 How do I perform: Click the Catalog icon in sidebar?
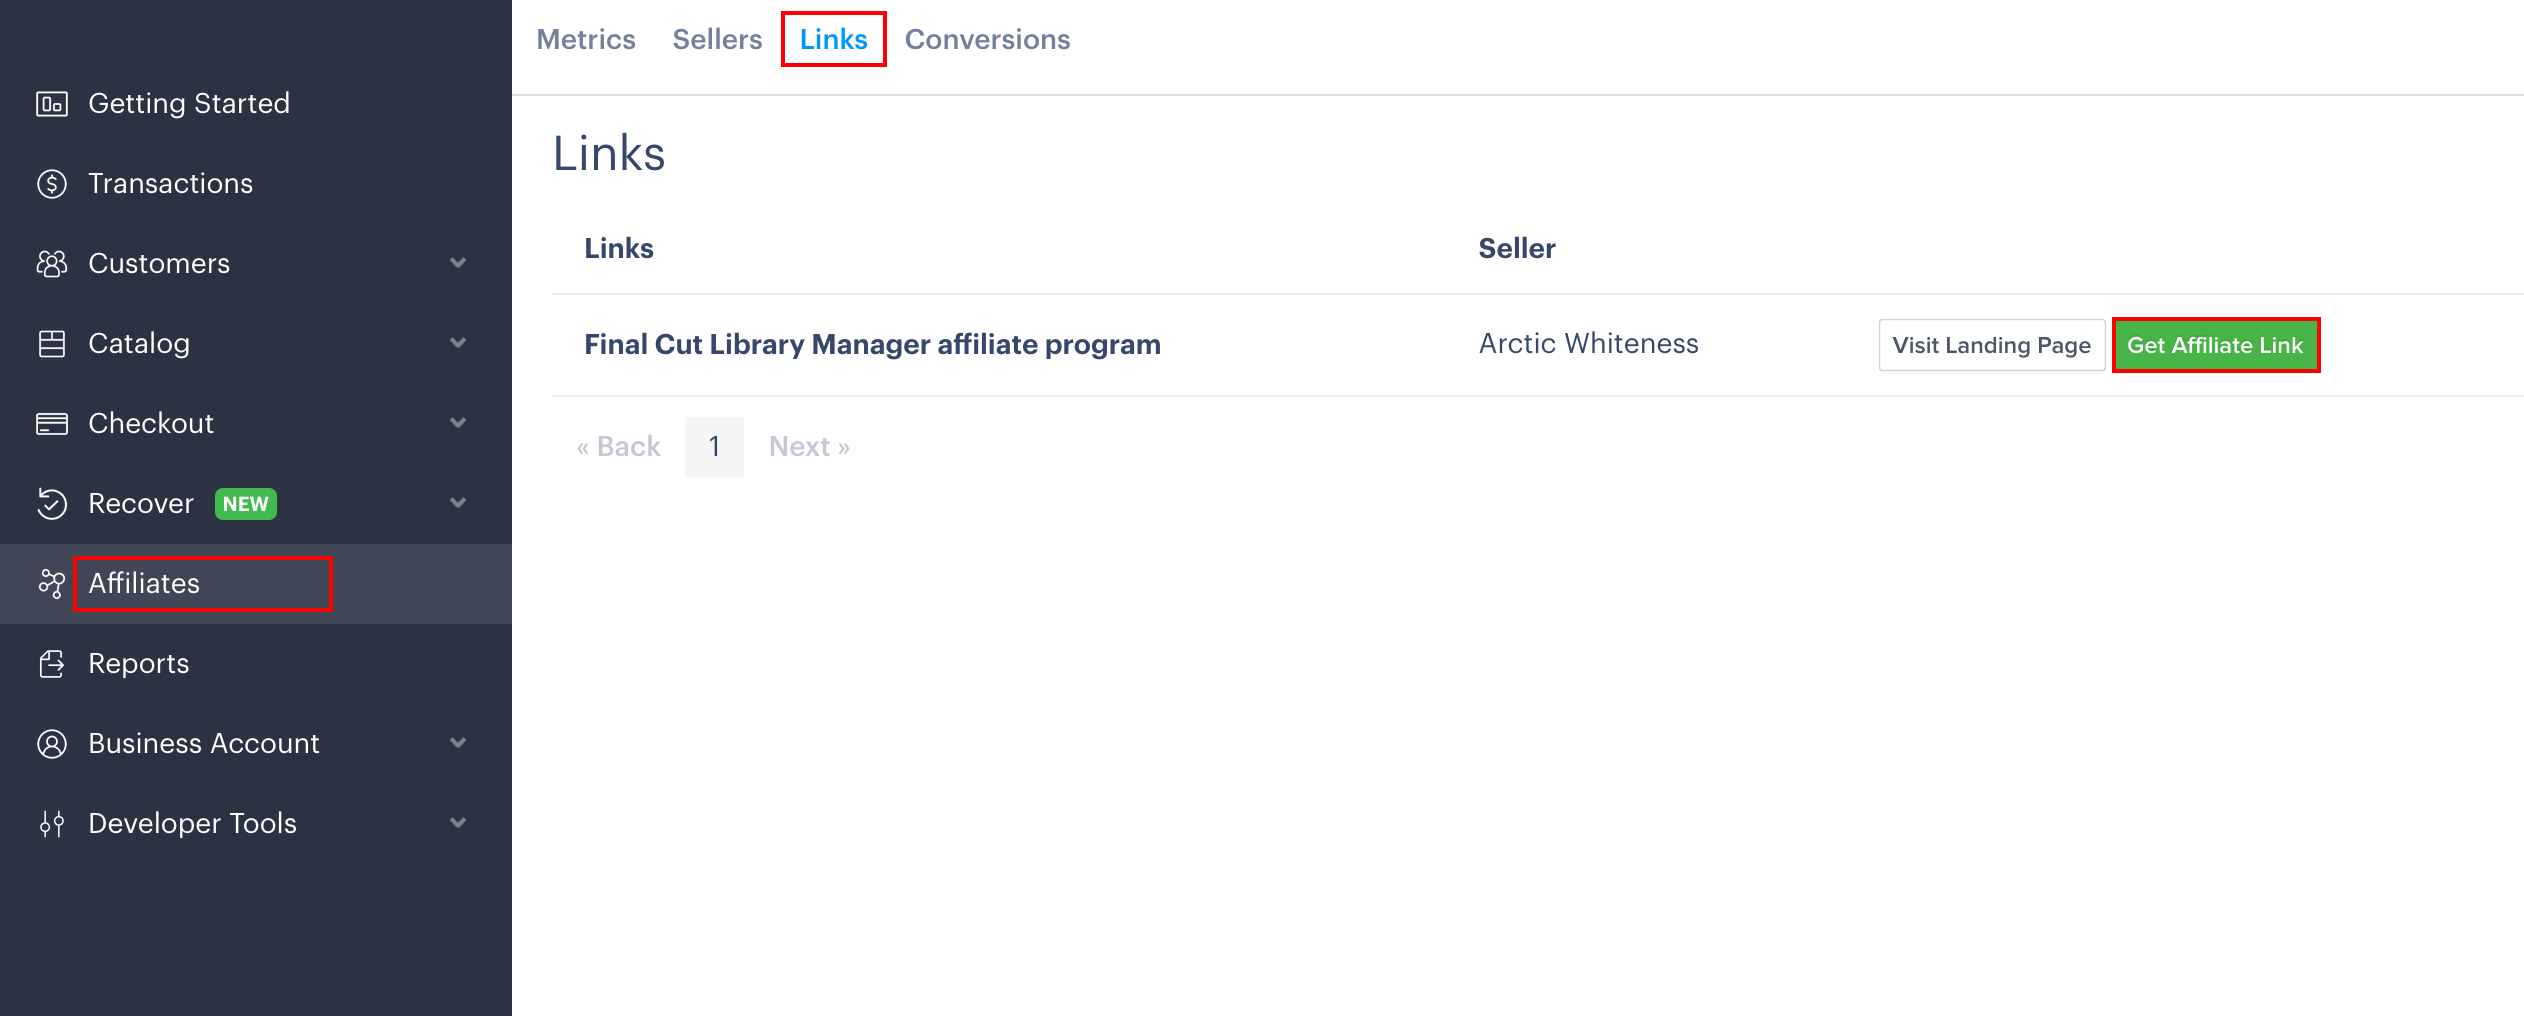click(52, 344)
